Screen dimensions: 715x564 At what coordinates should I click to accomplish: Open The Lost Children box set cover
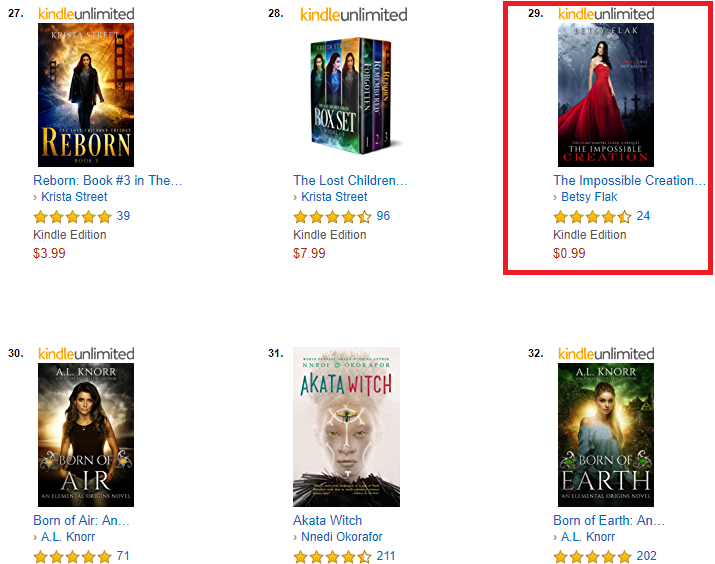pos(351,95)
